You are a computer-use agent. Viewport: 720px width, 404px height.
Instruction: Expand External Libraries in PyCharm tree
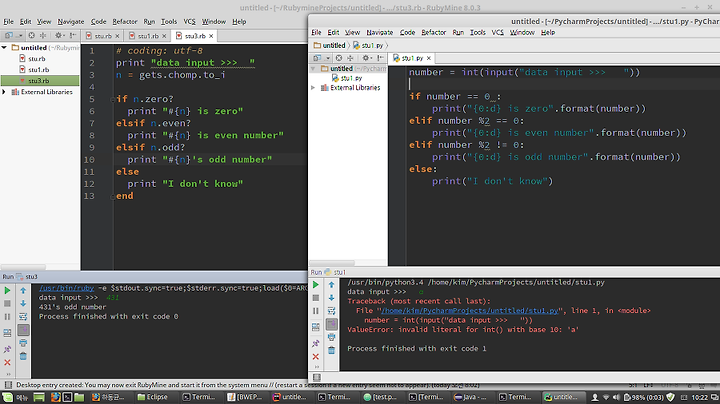point(313,87)
